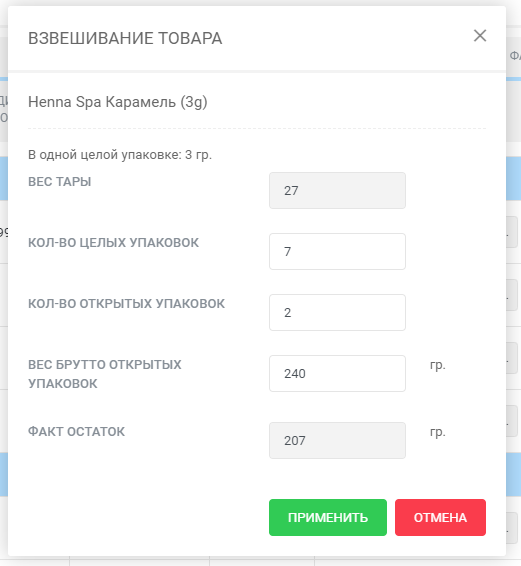Click the gross weight field containing 240
Screen dimensions: 521x566
click(x=337, y=373)
